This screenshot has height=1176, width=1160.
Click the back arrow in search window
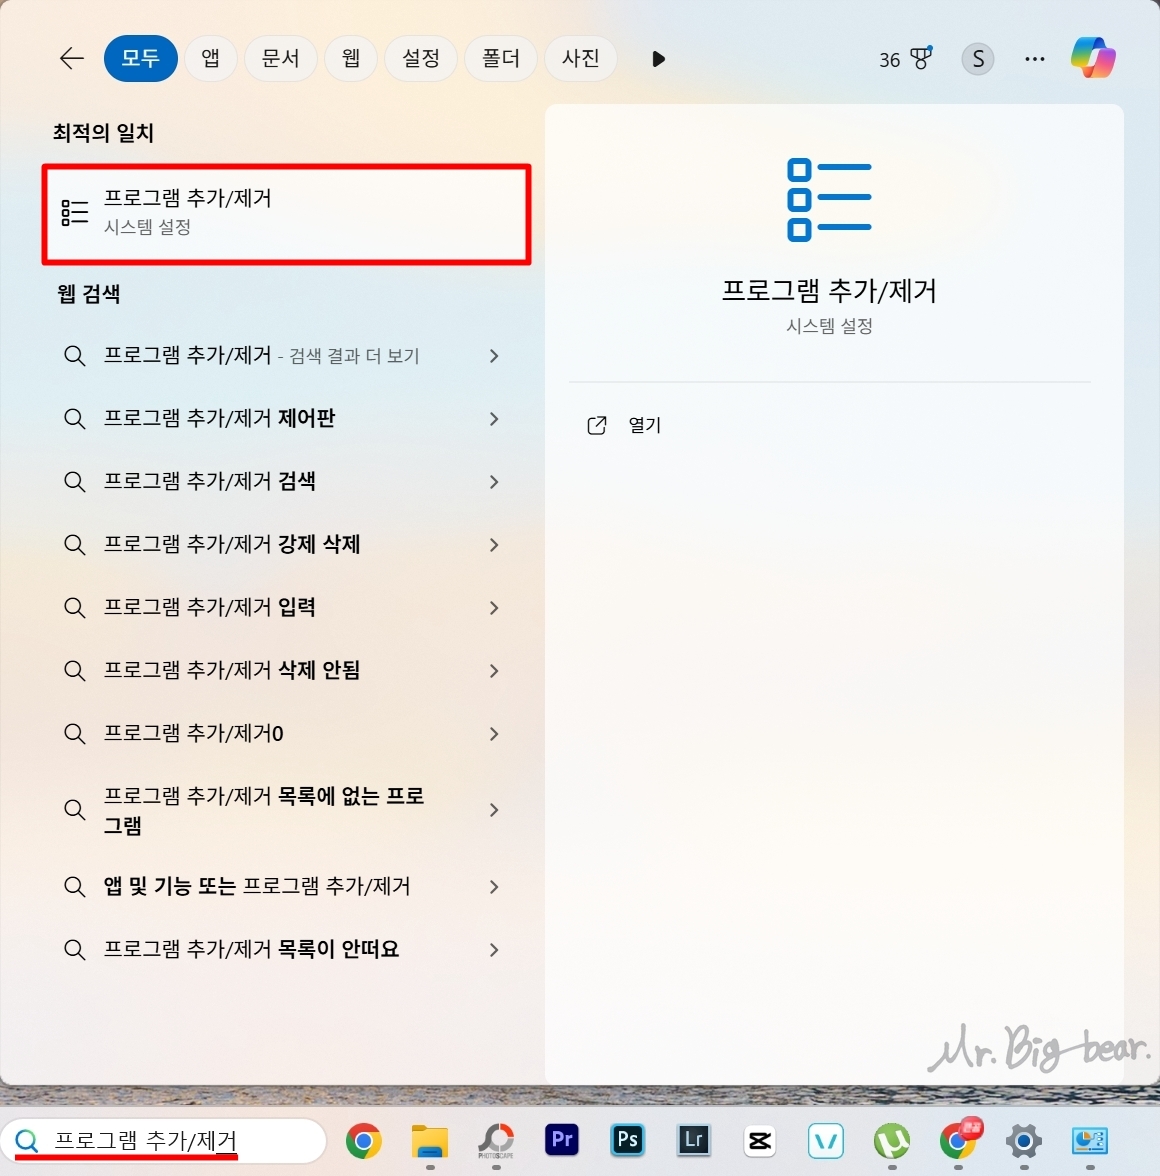tap(71, 58)
